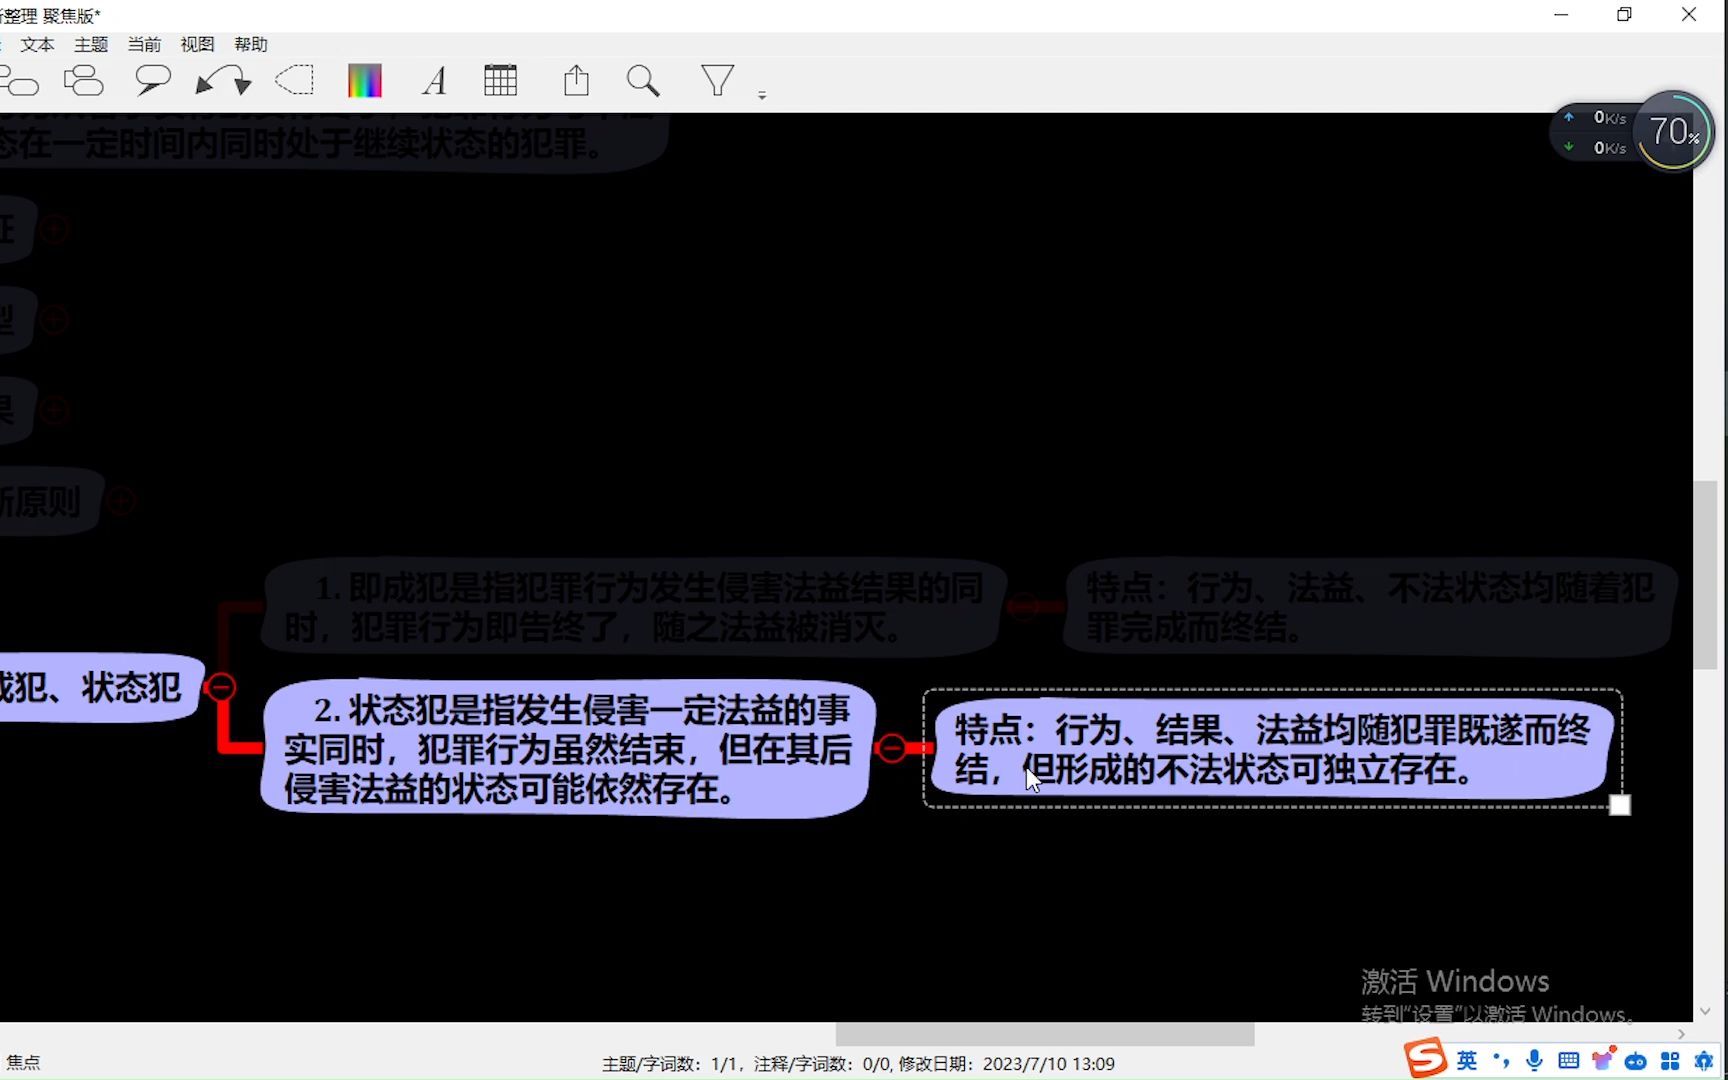Image resolution: width=1728 pixels, height=1080 pixels.
Task: Click the selected topic's resize handle
Action: point(1620,806)
